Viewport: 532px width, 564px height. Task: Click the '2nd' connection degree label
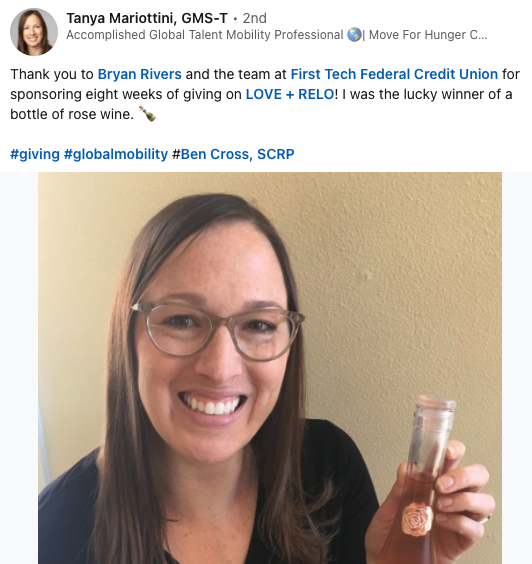pos(255,18)
